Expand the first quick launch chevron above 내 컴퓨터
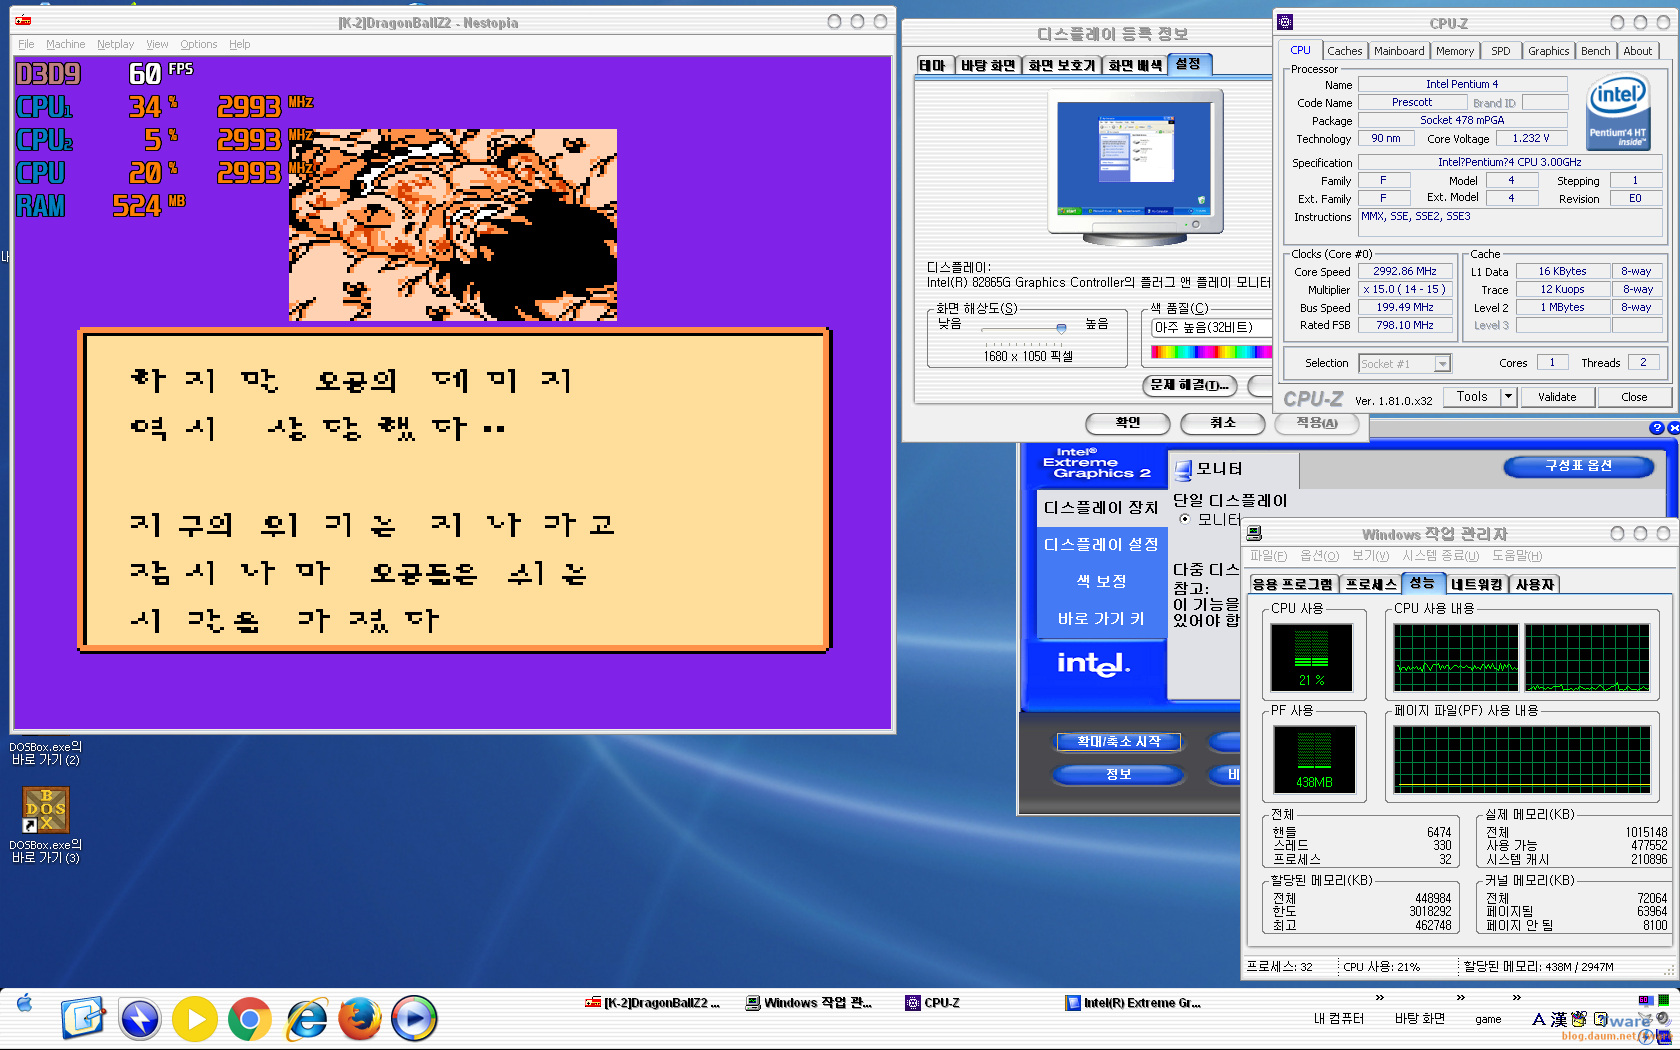 (1379, 997)
